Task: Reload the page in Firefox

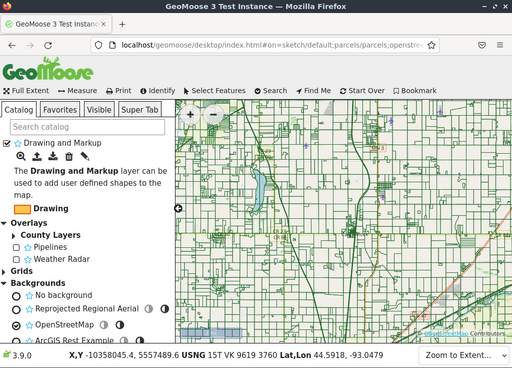Action: click(48, 45)
